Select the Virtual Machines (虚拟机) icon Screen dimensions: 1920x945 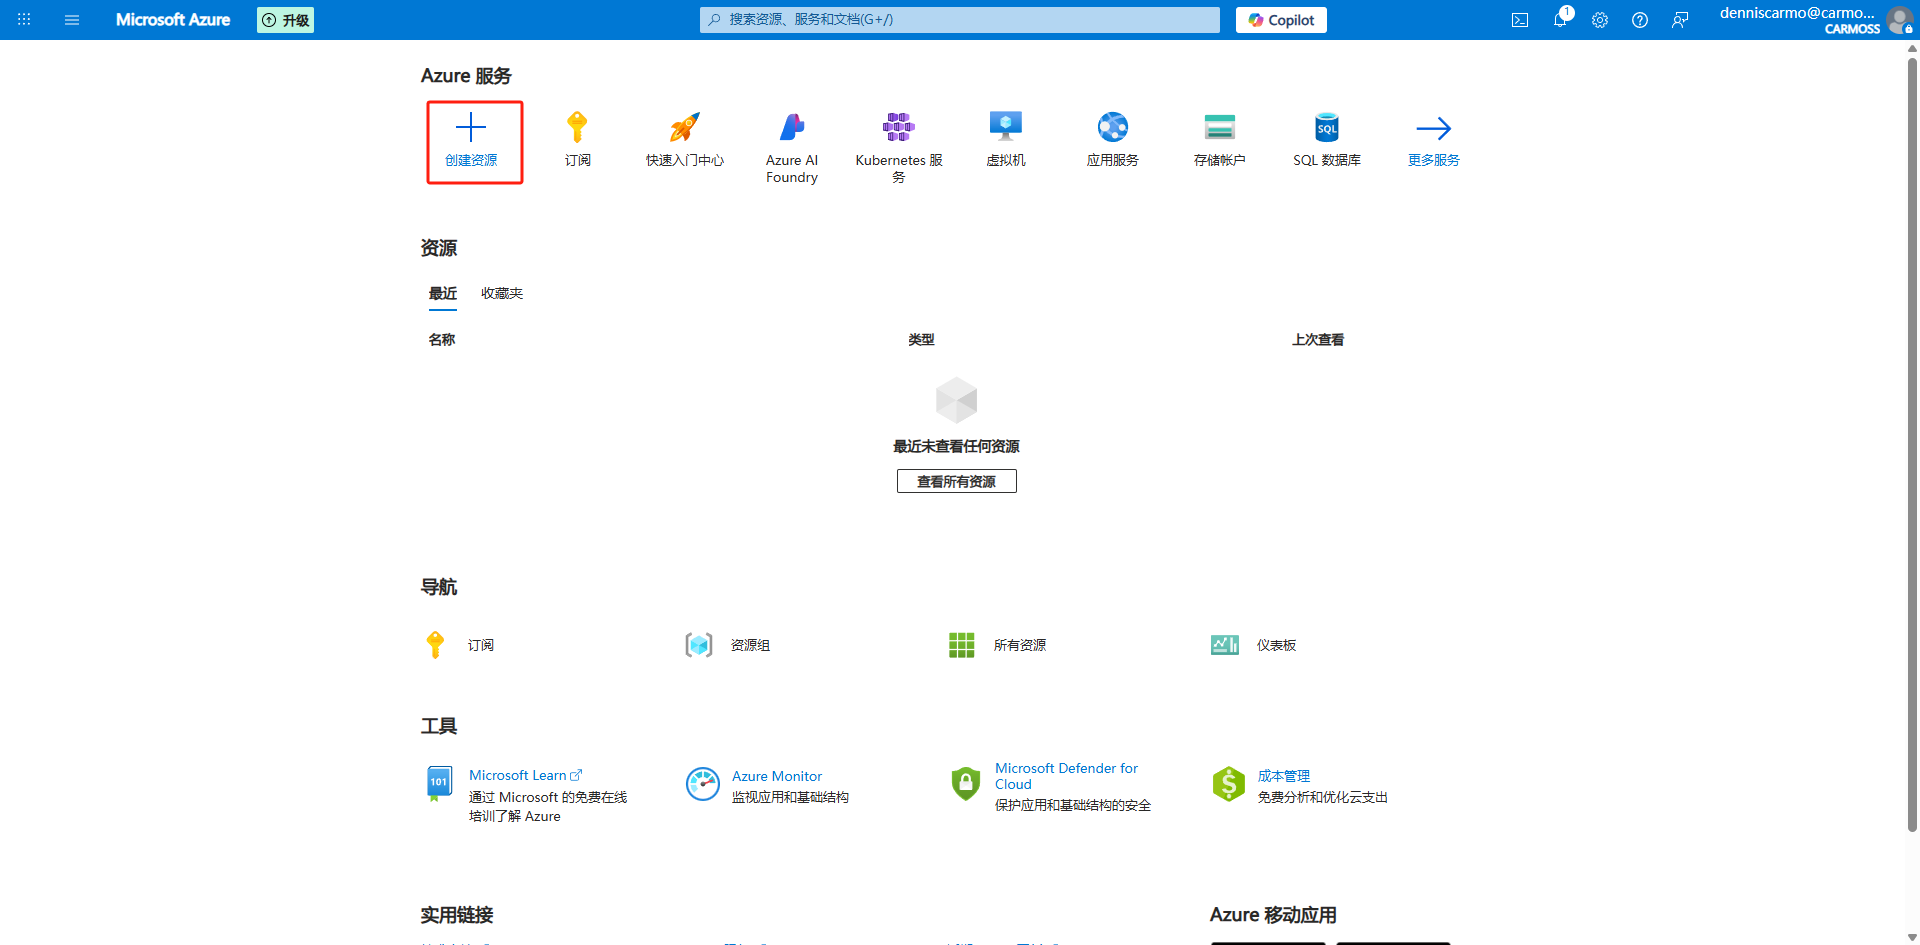[1005, 128]
